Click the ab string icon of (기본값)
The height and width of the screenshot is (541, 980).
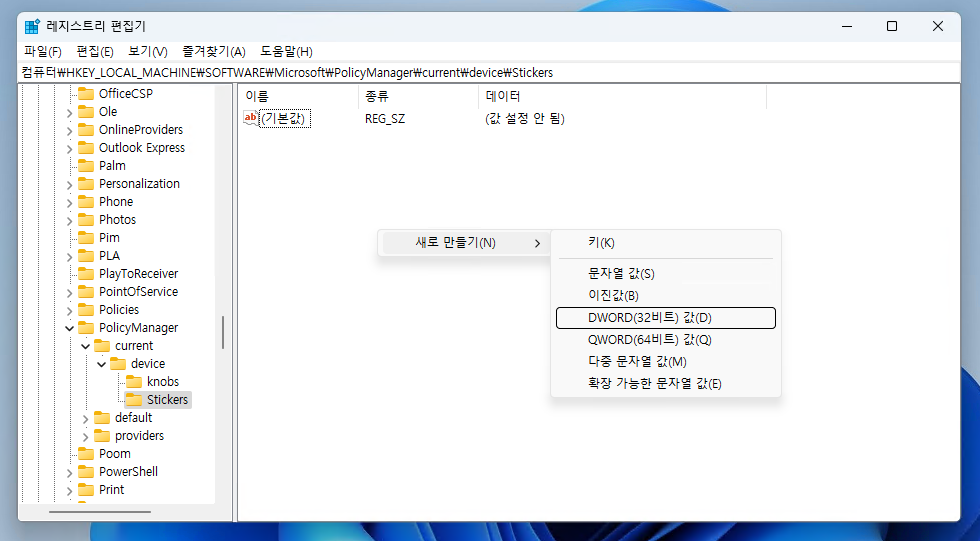tap(250, 118)
